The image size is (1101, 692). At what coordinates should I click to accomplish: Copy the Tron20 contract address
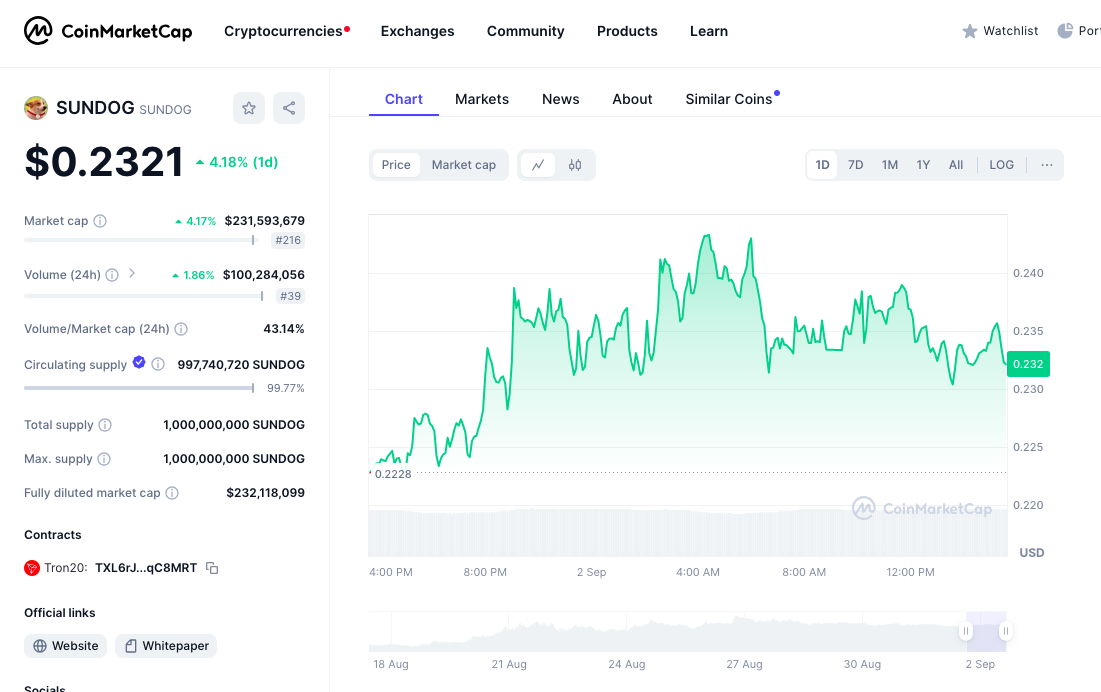click(212, 568)
